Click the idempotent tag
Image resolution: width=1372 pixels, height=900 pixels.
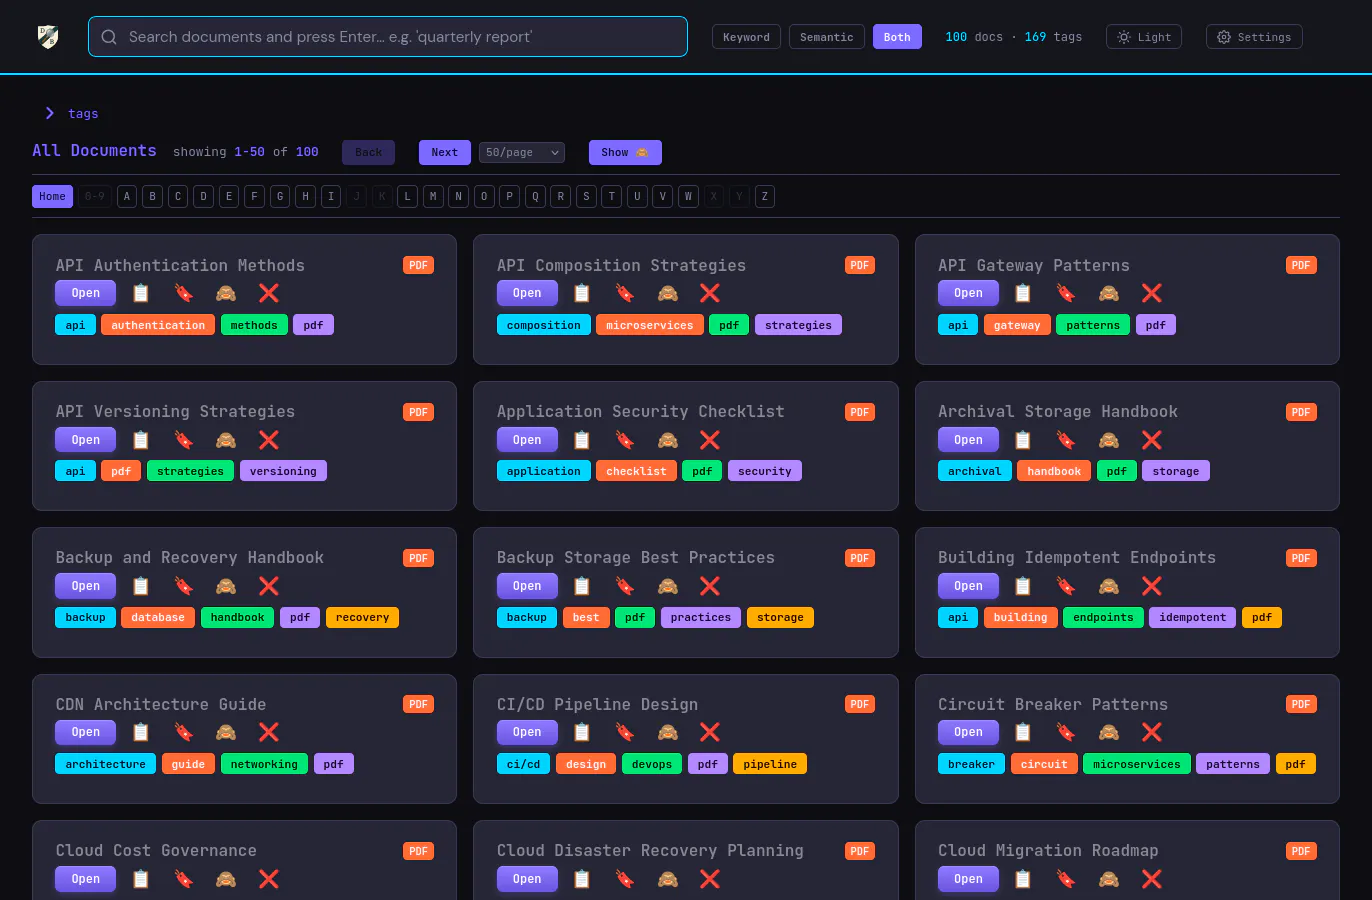(1193, 617)
